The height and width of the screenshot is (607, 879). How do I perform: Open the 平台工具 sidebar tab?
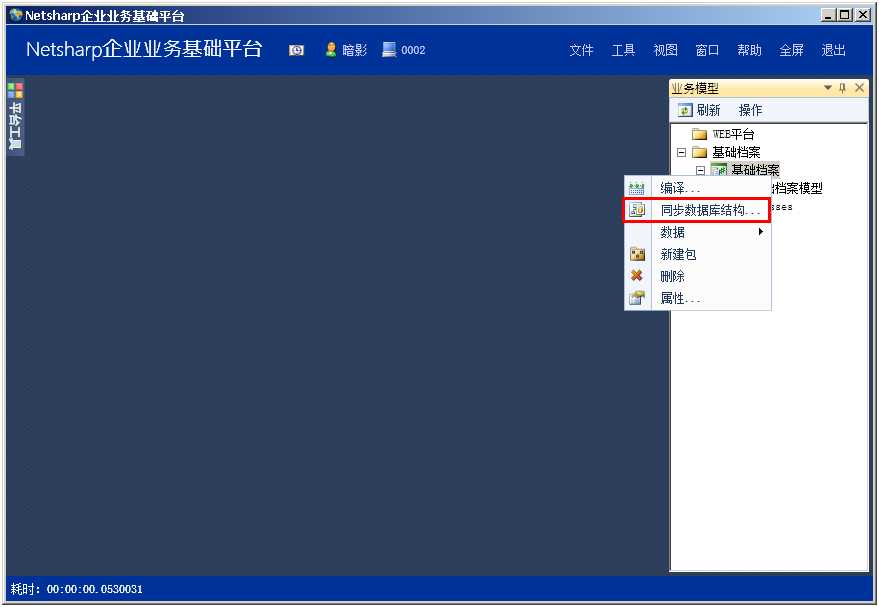click(15, 118)
